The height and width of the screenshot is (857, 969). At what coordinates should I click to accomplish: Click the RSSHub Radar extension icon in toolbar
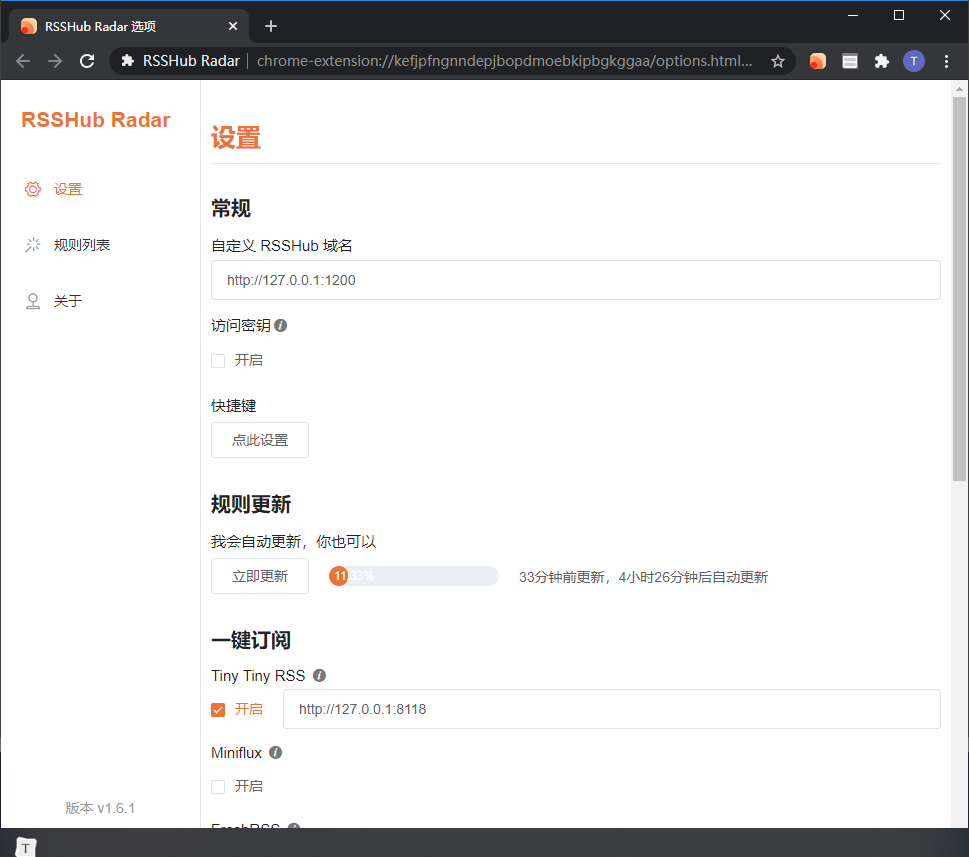[x=818, y=61]
